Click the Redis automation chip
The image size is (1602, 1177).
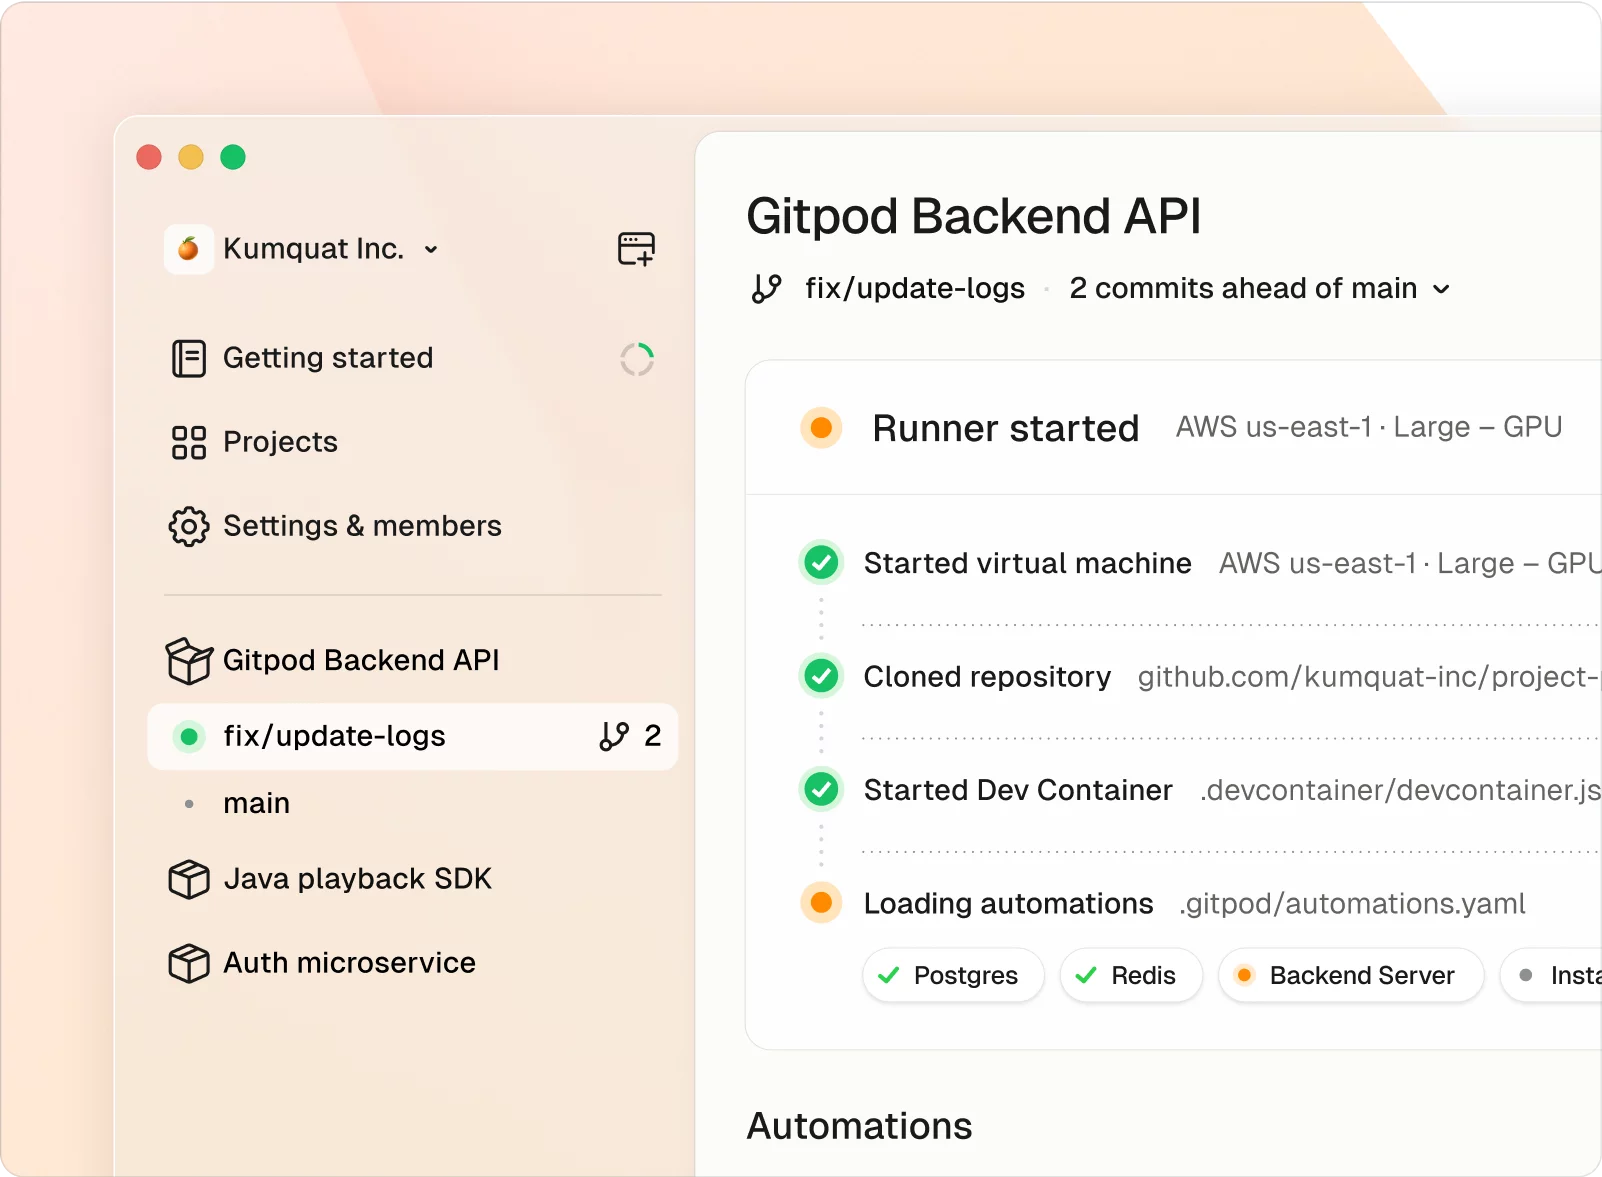tap(1130, 975)
